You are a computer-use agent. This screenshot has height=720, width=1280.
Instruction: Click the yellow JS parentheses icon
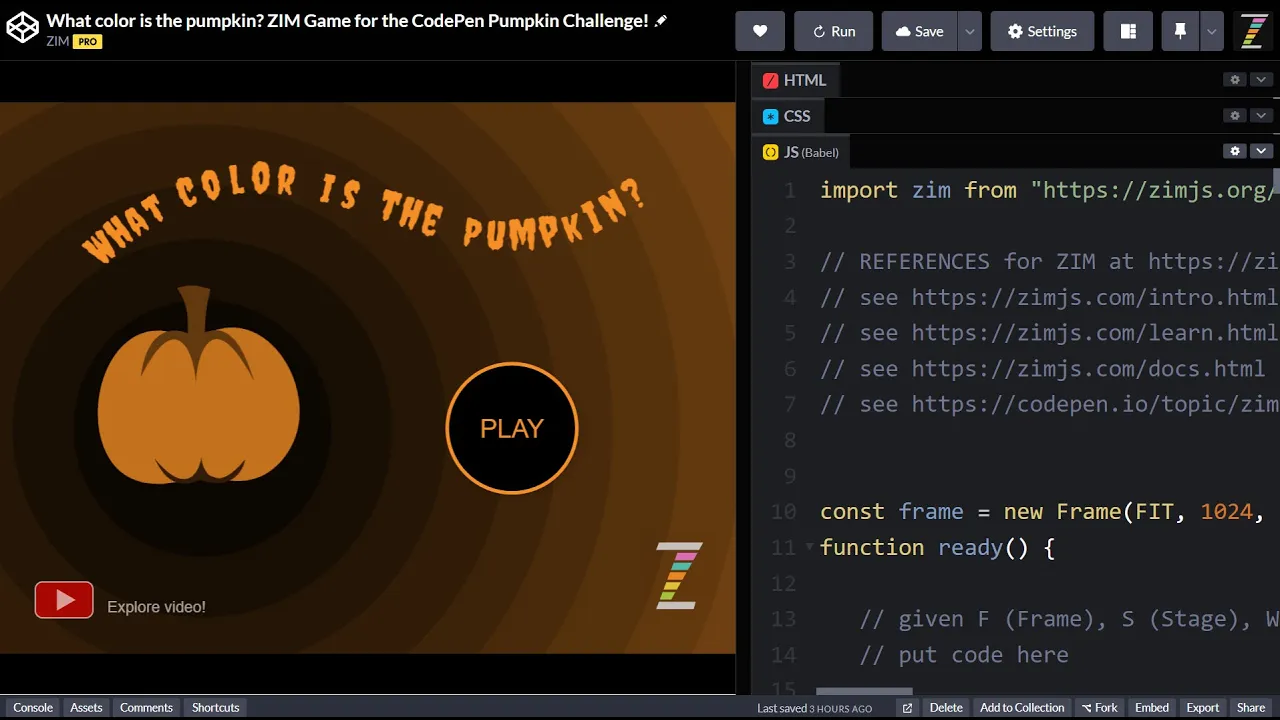tap(770, 152)
